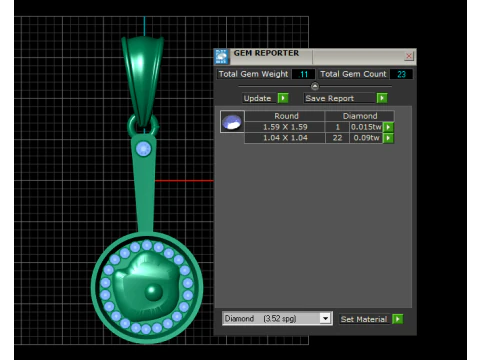Click the green arrow next to Update
Screen dimensions: 480x360
tap(283, 98)
